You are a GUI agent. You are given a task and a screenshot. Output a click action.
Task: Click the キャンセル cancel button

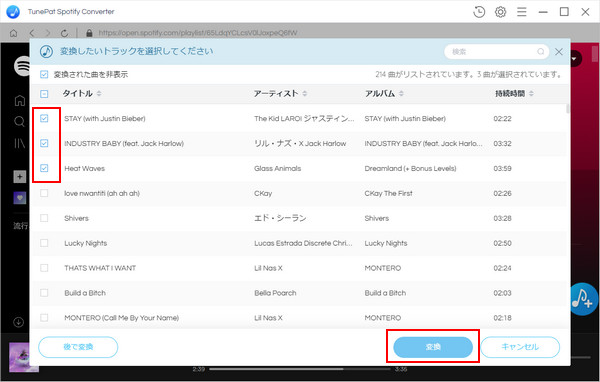coord(520,347)
